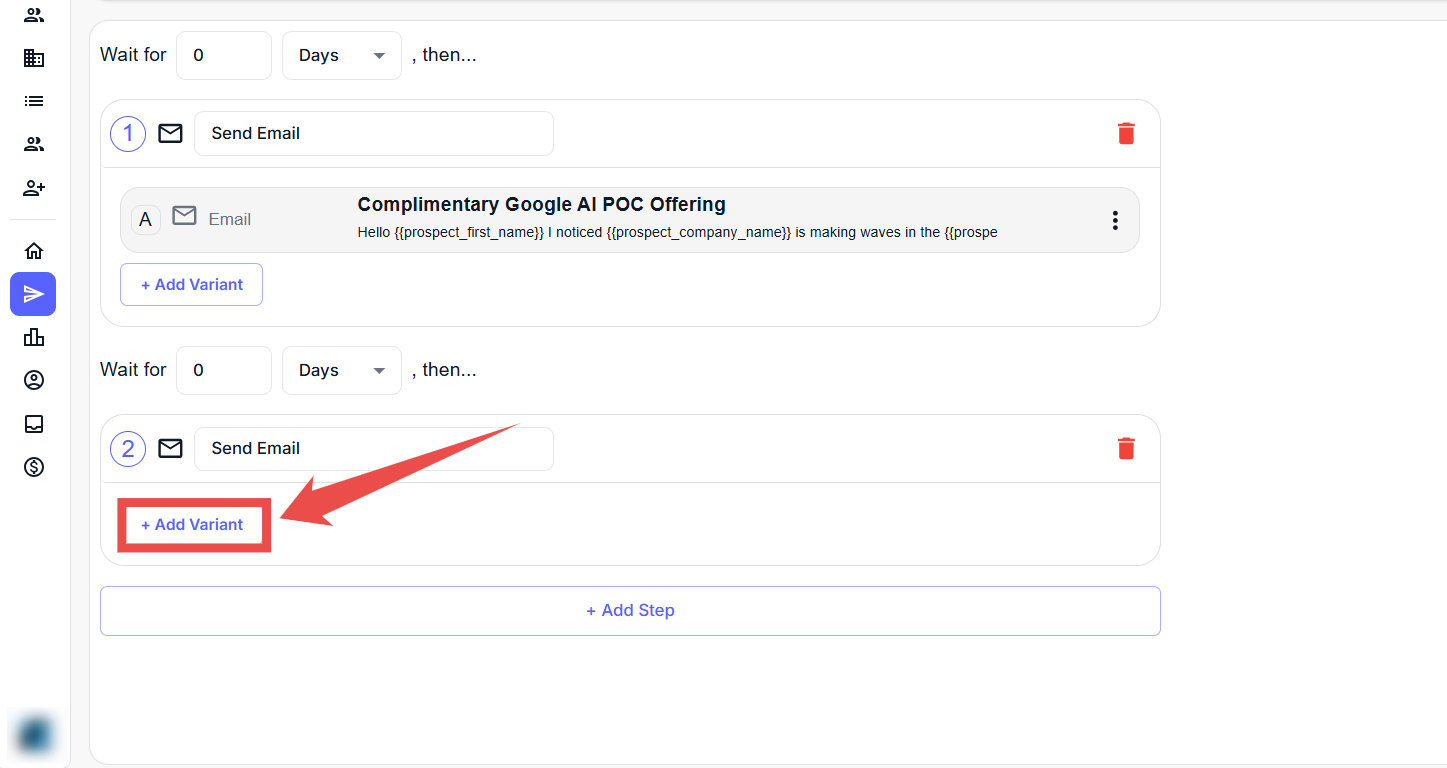
Task: Click the Send Email name field in step 2
Action: tap(373, 448)
